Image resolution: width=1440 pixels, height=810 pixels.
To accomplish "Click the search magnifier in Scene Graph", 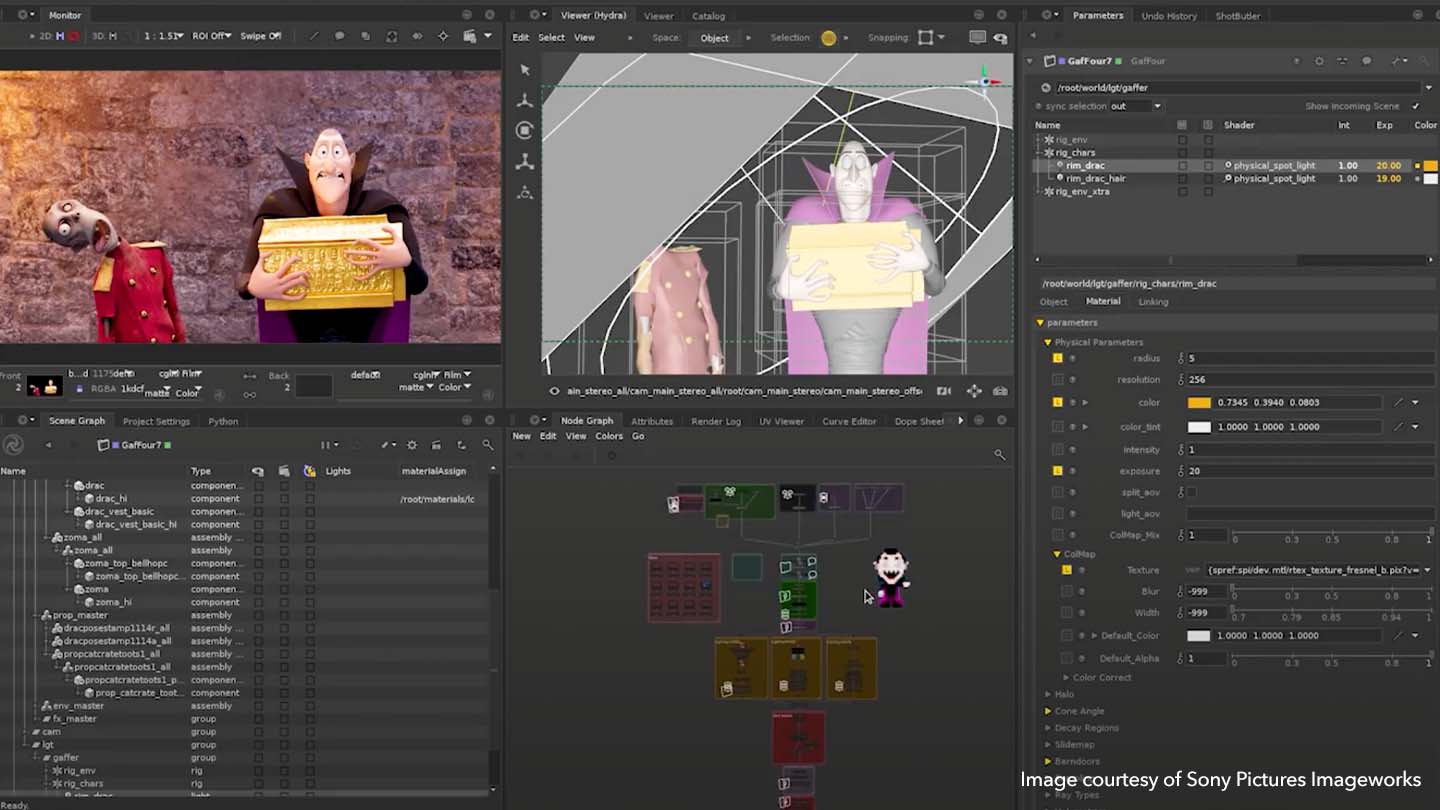I will point(488,445).
